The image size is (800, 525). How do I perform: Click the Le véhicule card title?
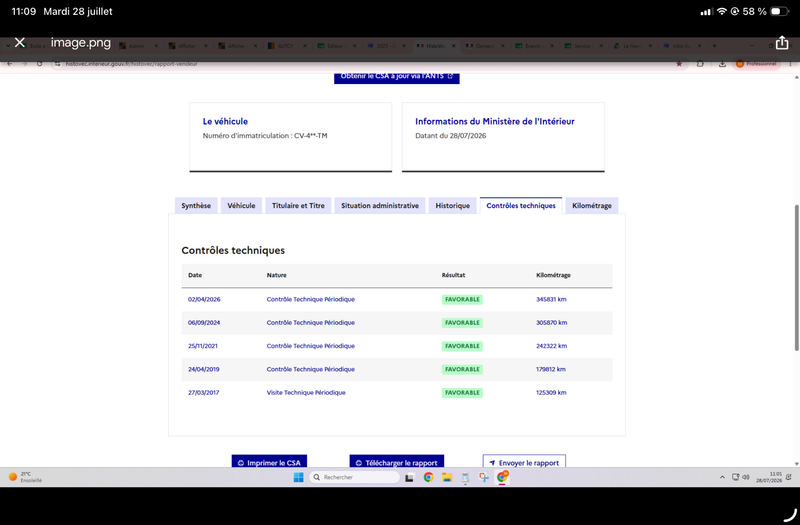[x=225, y=121]
